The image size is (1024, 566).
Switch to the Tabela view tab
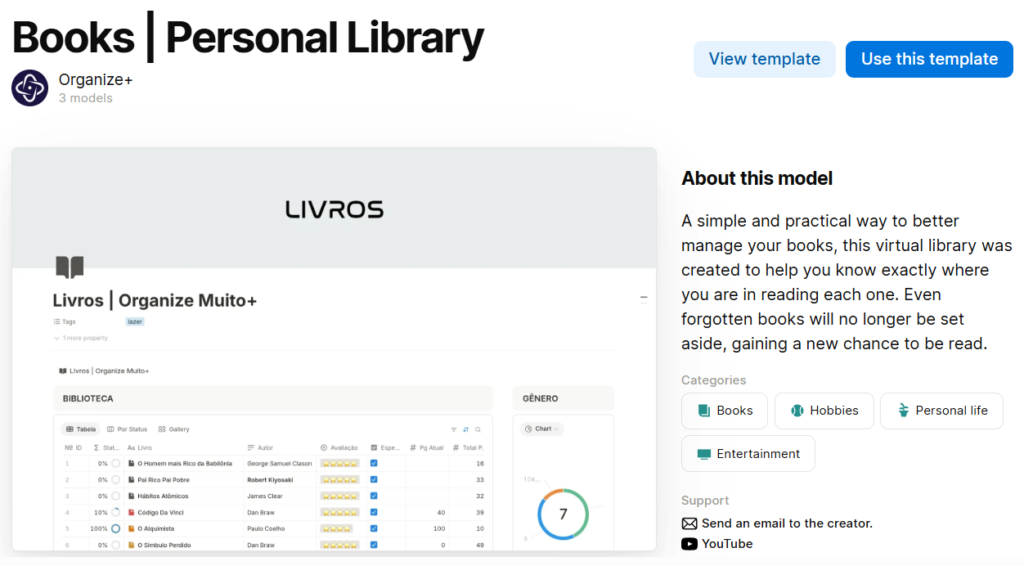pos(81,430)
